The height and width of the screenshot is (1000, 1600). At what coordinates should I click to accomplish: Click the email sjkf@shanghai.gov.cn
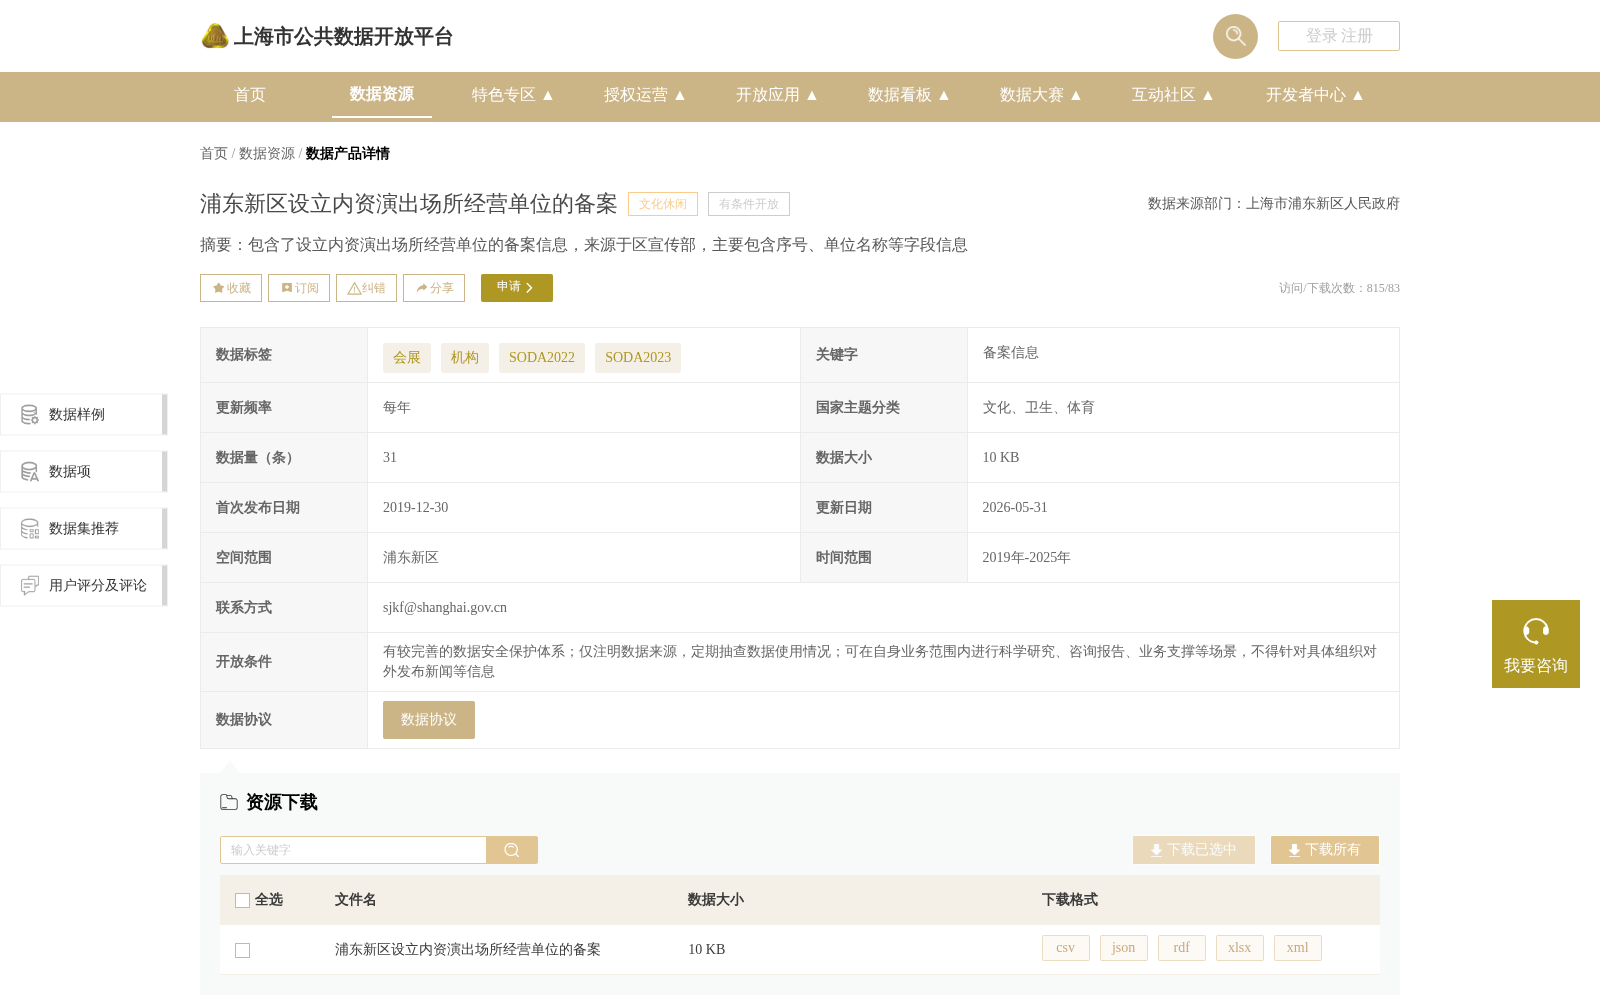click(x=445, y=608)
